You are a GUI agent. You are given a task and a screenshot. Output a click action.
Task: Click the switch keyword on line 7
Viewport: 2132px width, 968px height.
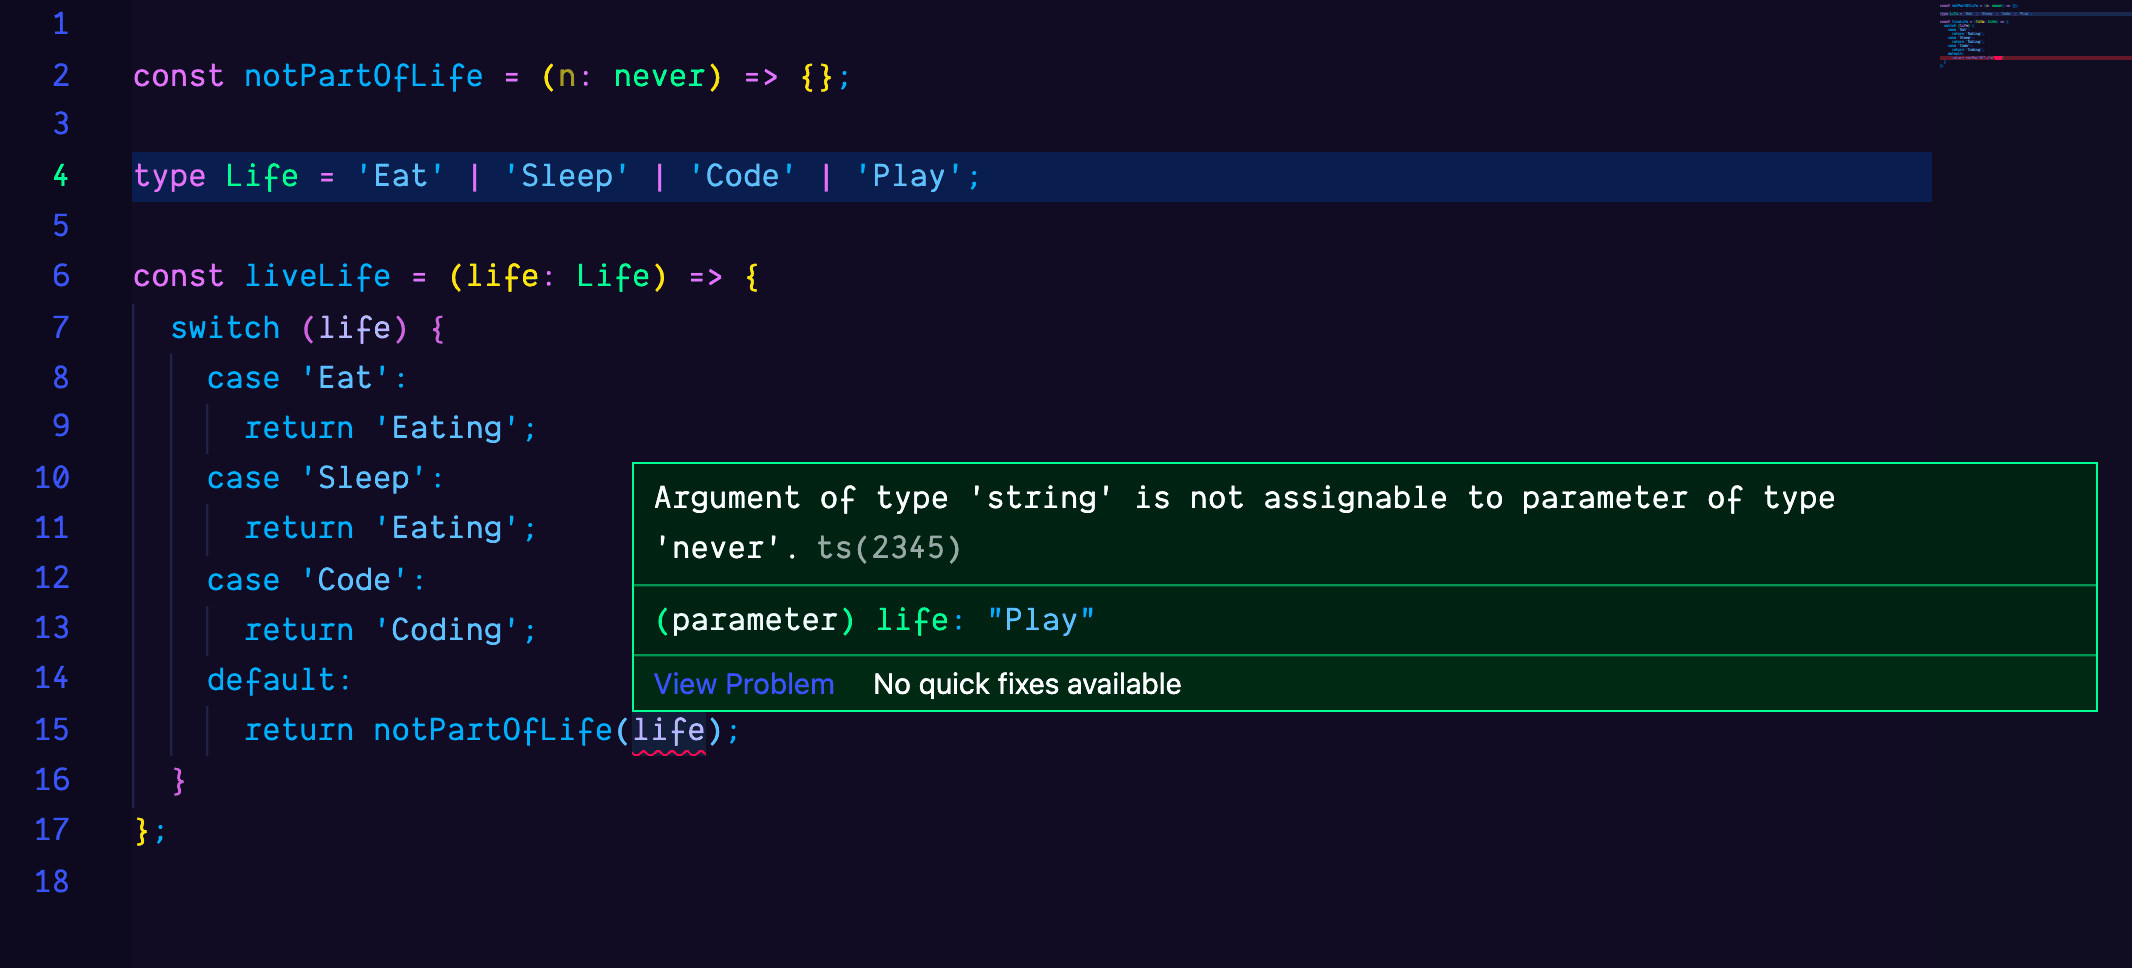(x=225, y=328)
